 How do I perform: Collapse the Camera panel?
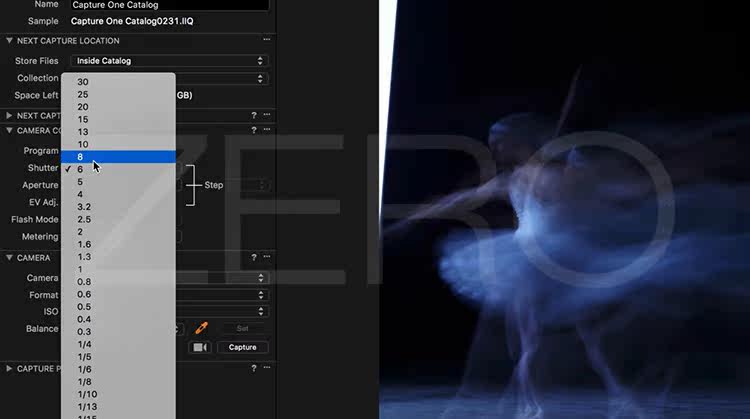pyautogui.click(x=9, y=257)
